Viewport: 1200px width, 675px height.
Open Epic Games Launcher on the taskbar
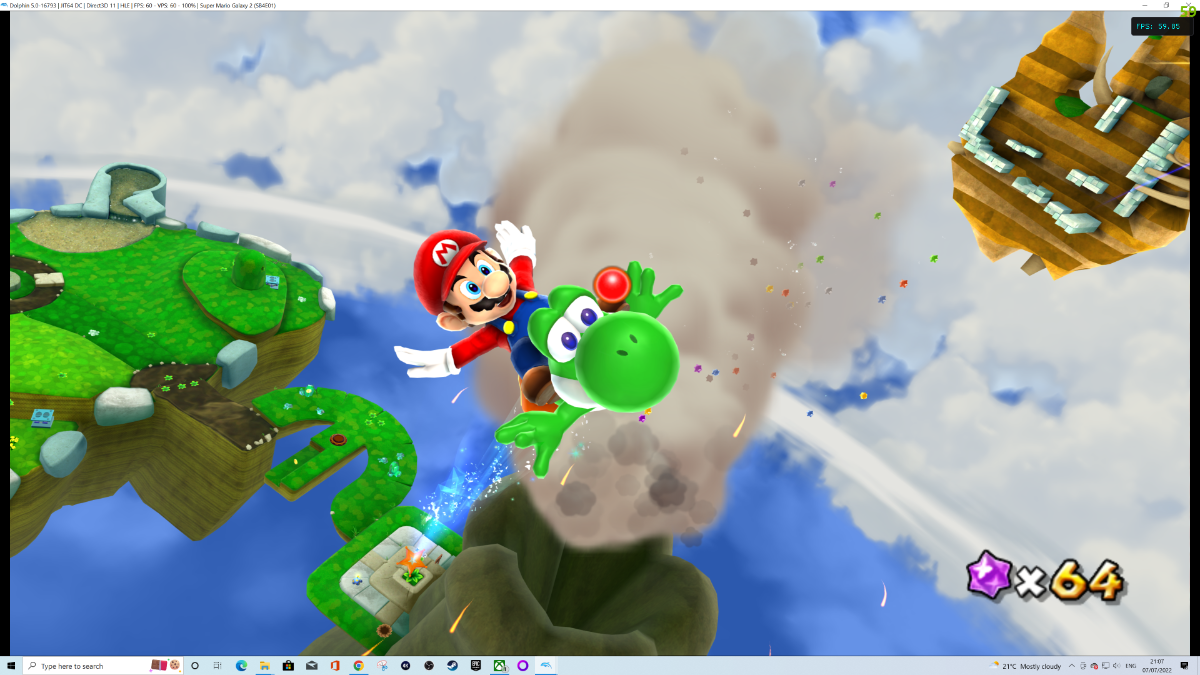click(475, 665)
